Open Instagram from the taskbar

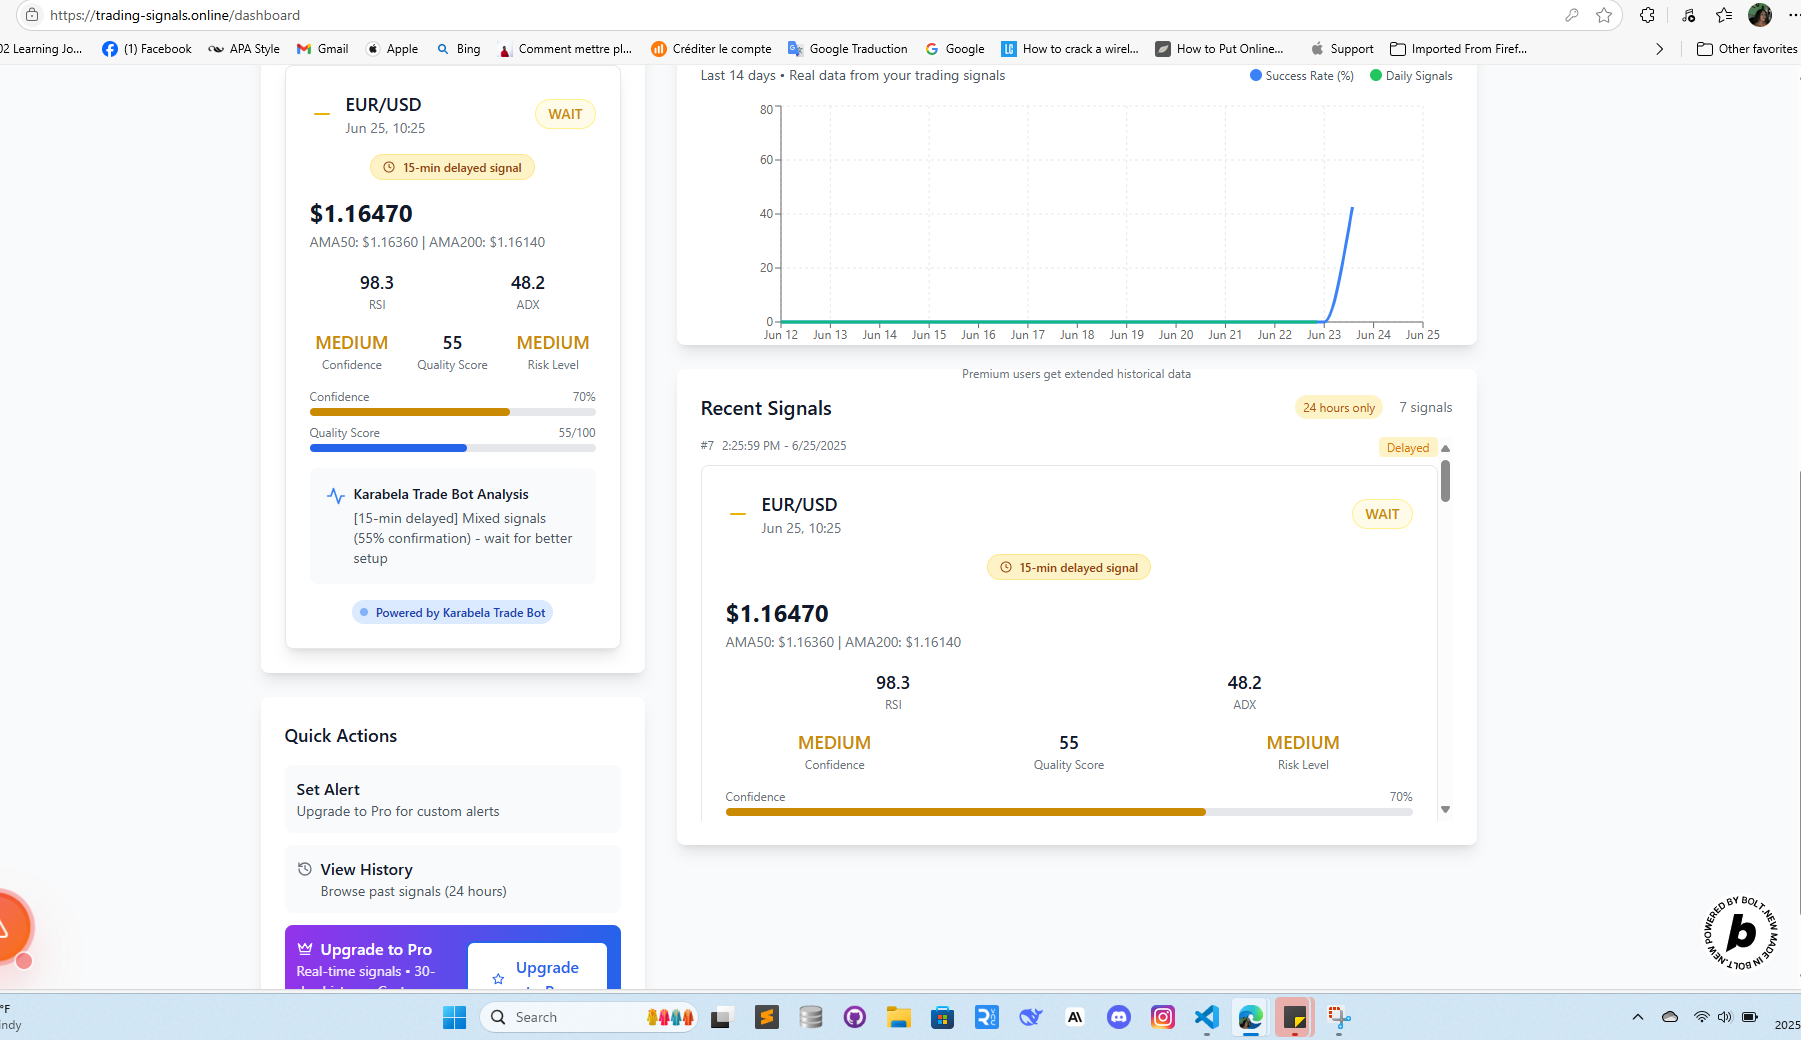click(x=1162, y=1017)
